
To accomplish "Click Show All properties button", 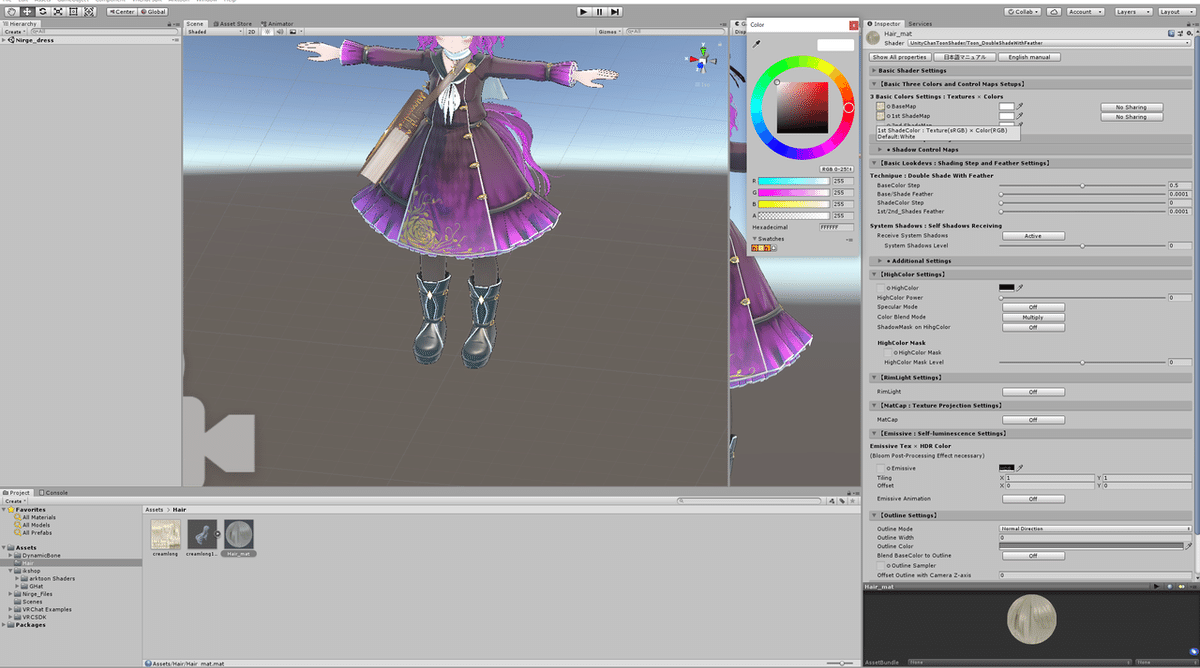I will tap(899, 57).
